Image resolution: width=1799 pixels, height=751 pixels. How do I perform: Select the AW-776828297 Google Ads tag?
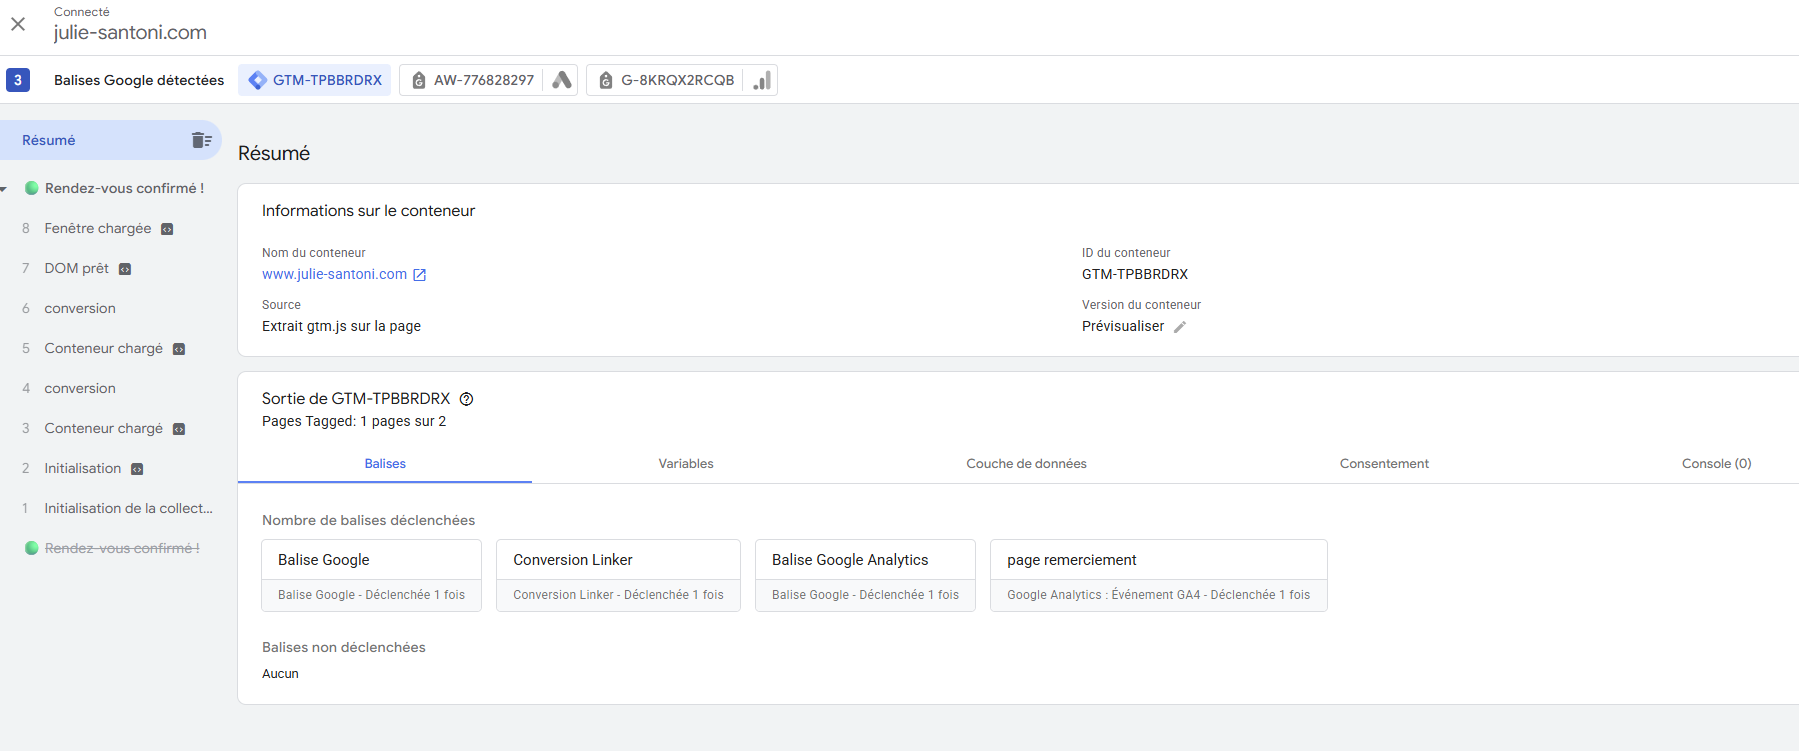472,80
